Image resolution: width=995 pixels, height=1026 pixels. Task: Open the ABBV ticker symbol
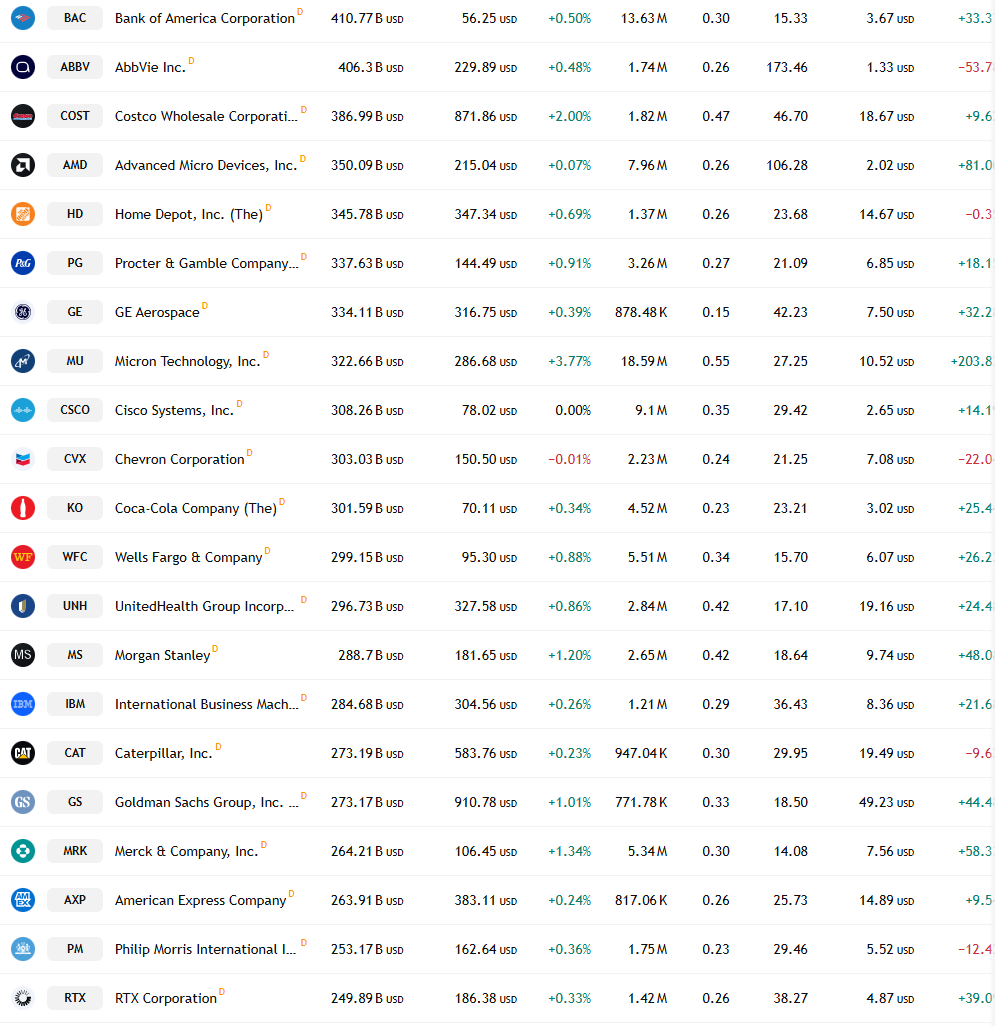75,67
